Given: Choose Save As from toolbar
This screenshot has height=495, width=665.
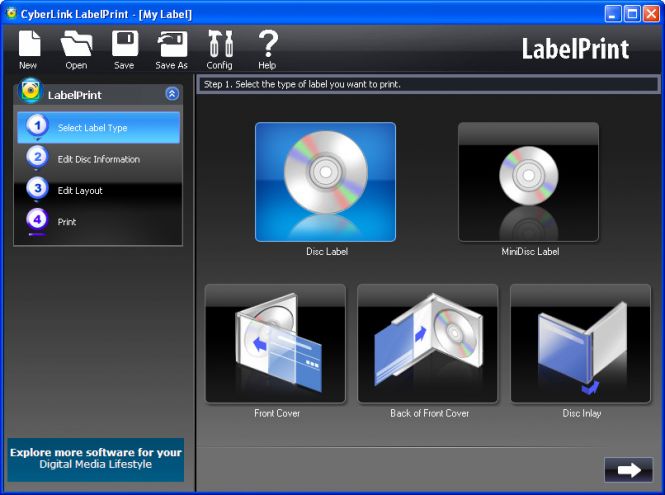Looking at the screenshot, I should pos(172,49).
